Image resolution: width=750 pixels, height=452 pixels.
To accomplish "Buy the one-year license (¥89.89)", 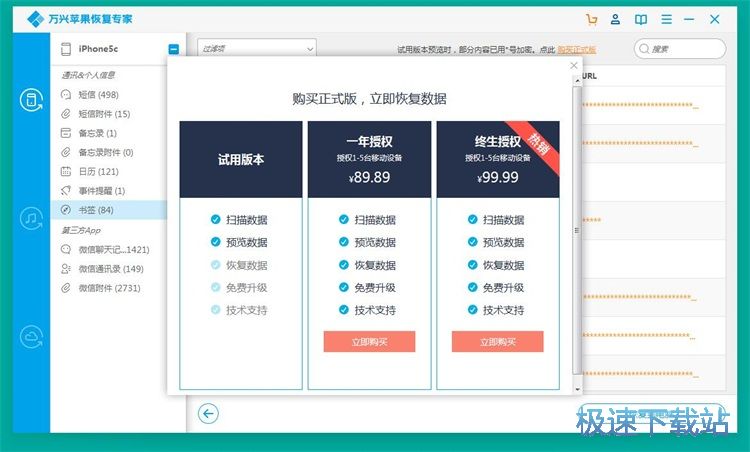I will pyautogui.click(x=369, y=342).
